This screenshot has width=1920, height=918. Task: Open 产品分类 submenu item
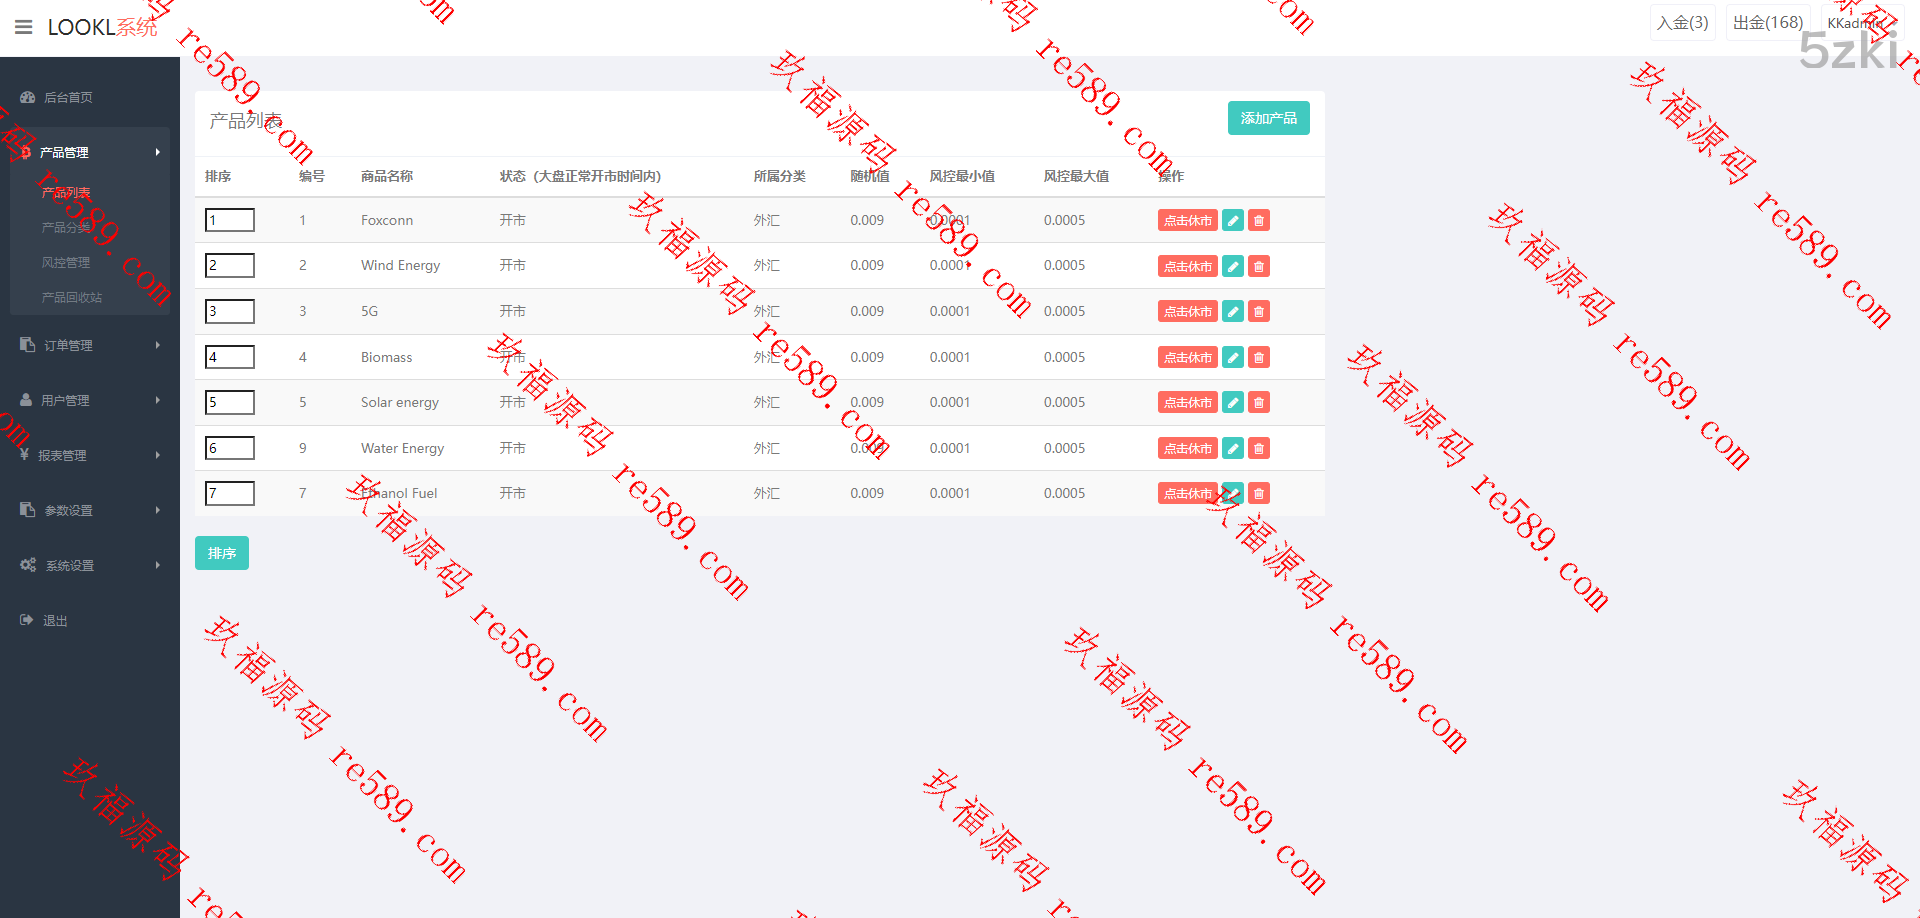pos(66,228)
